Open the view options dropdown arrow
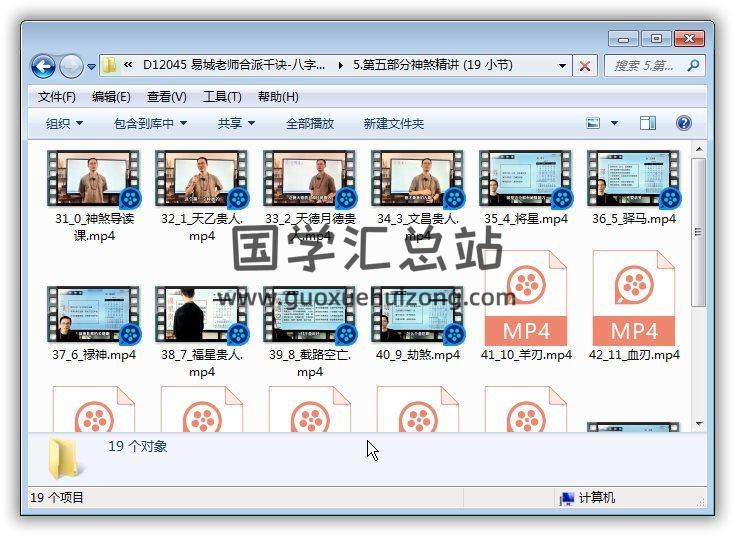This screenshot has height=536, width=735. tap(614, 123)
